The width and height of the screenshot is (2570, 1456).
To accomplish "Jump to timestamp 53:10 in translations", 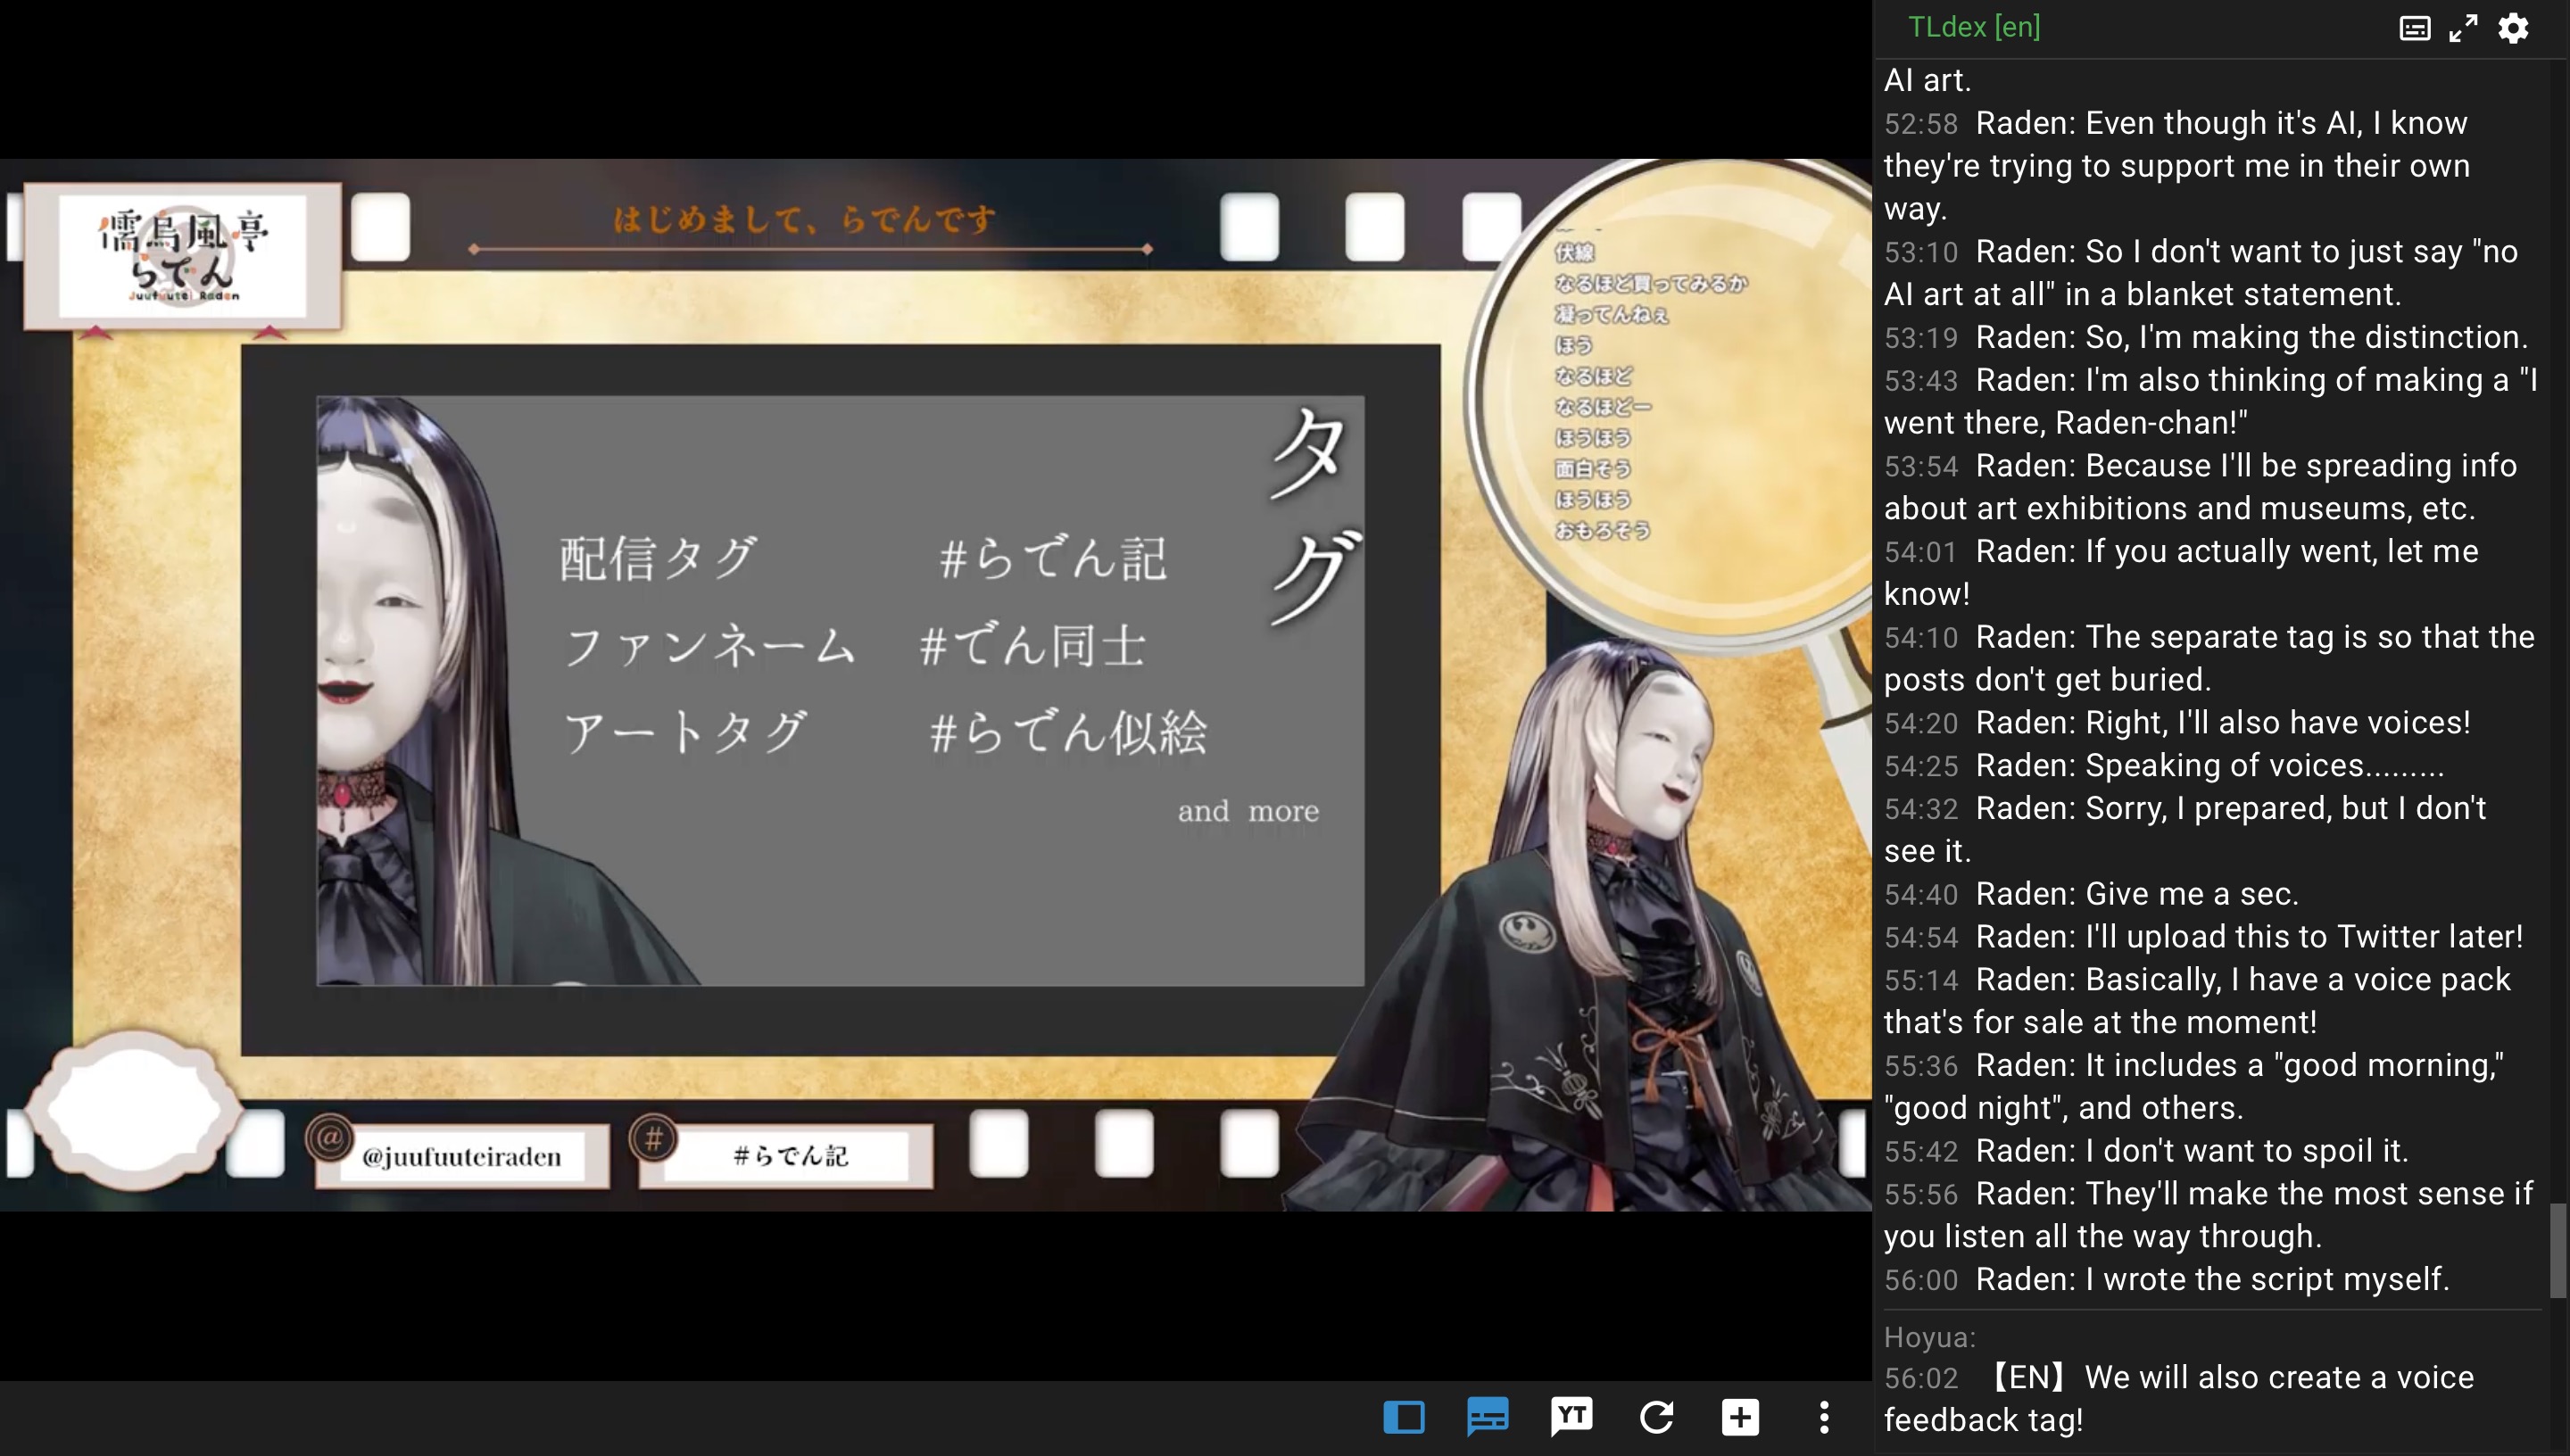I will pyautogui.click(x=1920, y=252).
